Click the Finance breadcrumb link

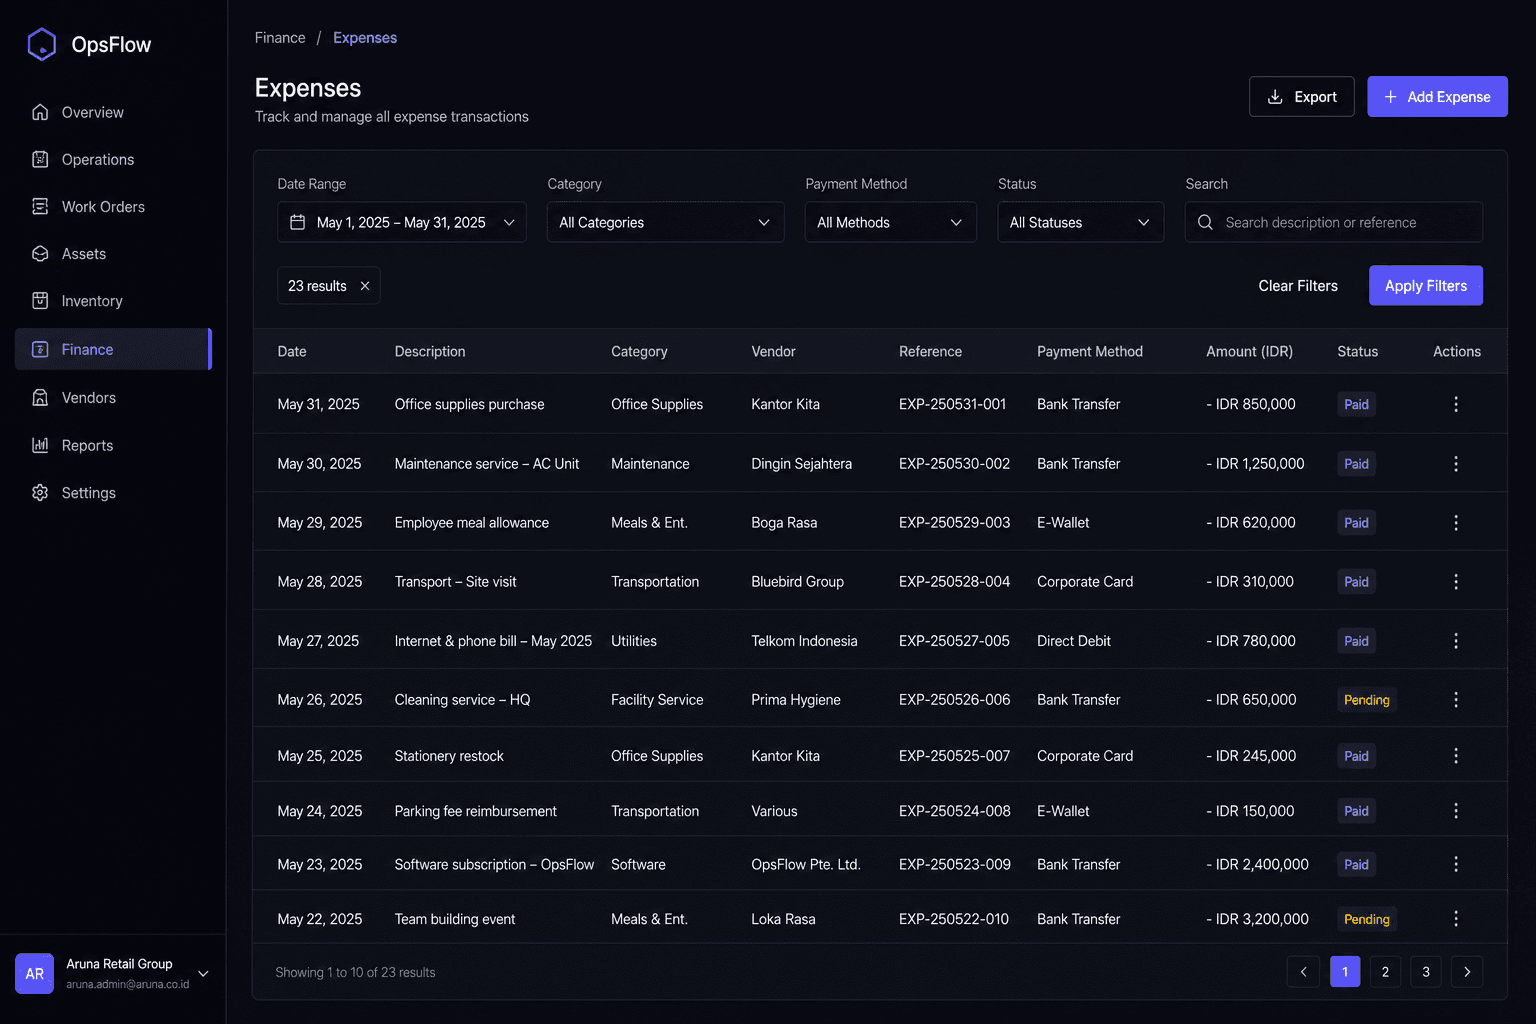point(280,38)
